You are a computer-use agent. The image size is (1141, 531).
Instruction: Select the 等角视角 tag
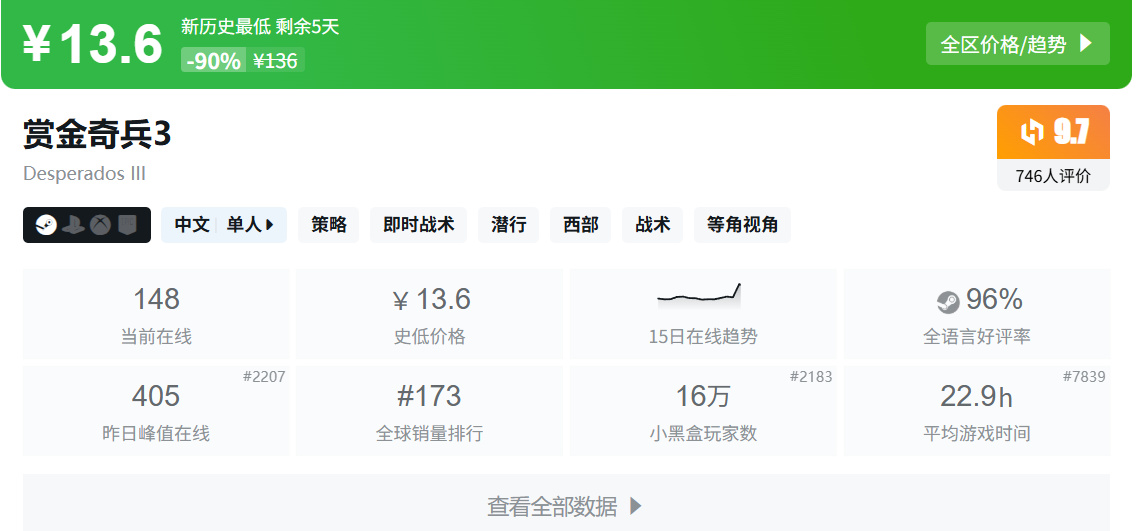tap(742, 225)
